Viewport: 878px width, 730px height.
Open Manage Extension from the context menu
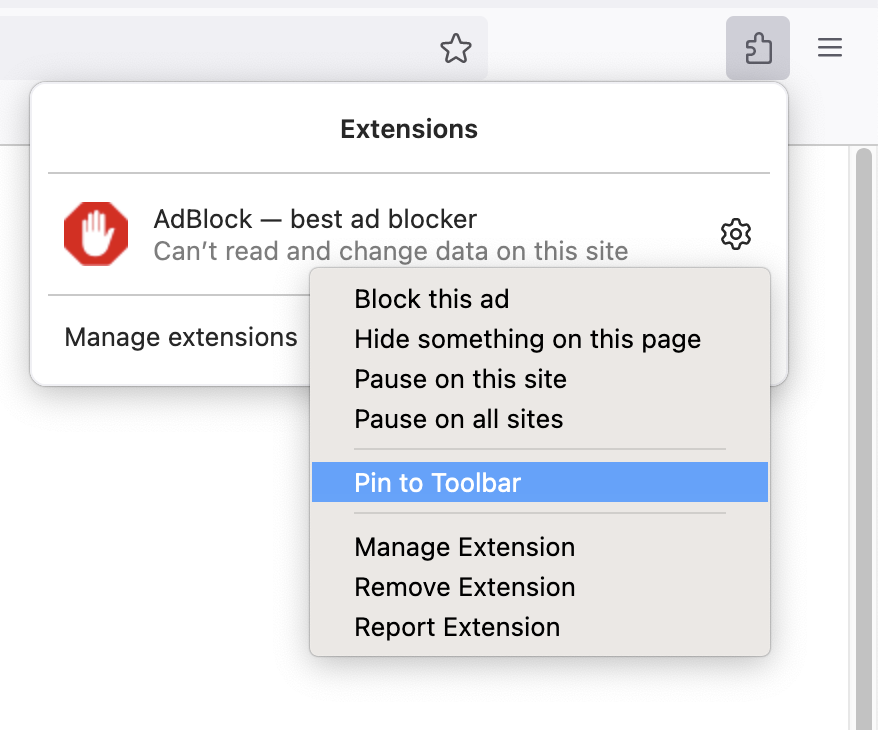tap(464, 547)
